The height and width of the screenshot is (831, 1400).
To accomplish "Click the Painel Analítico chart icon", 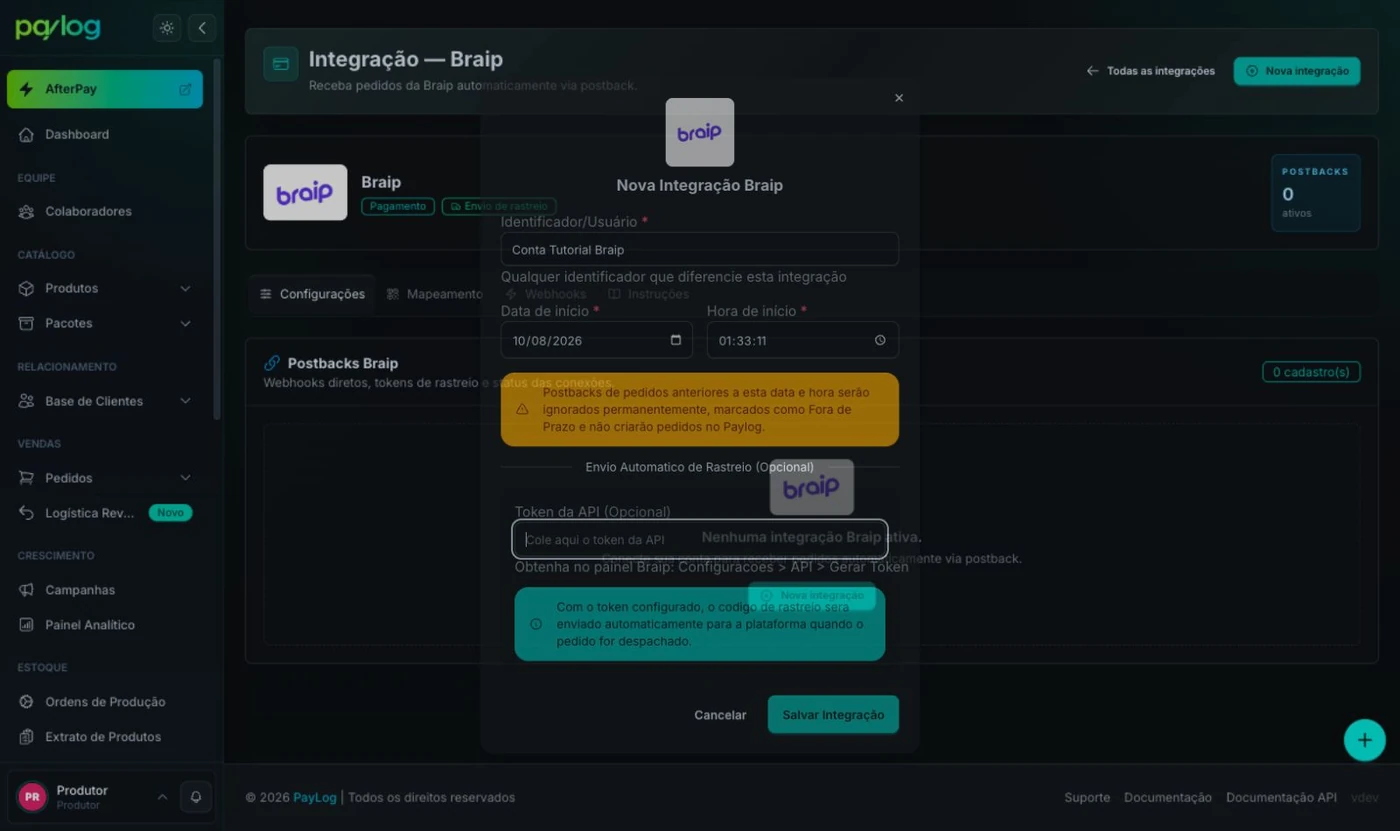I will pyautogui.click(x=27, y=625).
